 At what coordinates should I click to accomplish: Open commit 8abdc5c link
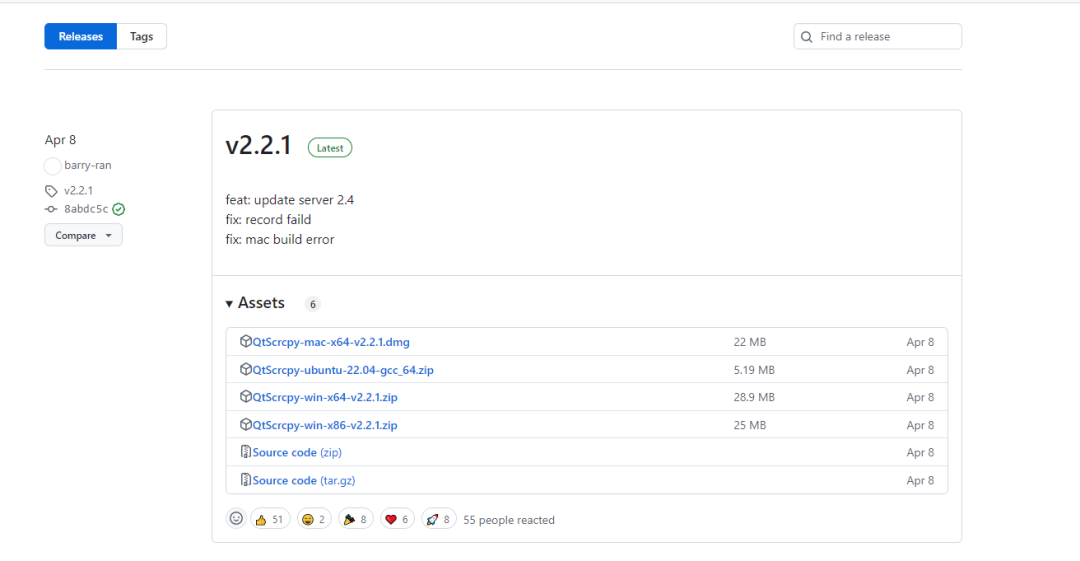pos(86,209)
